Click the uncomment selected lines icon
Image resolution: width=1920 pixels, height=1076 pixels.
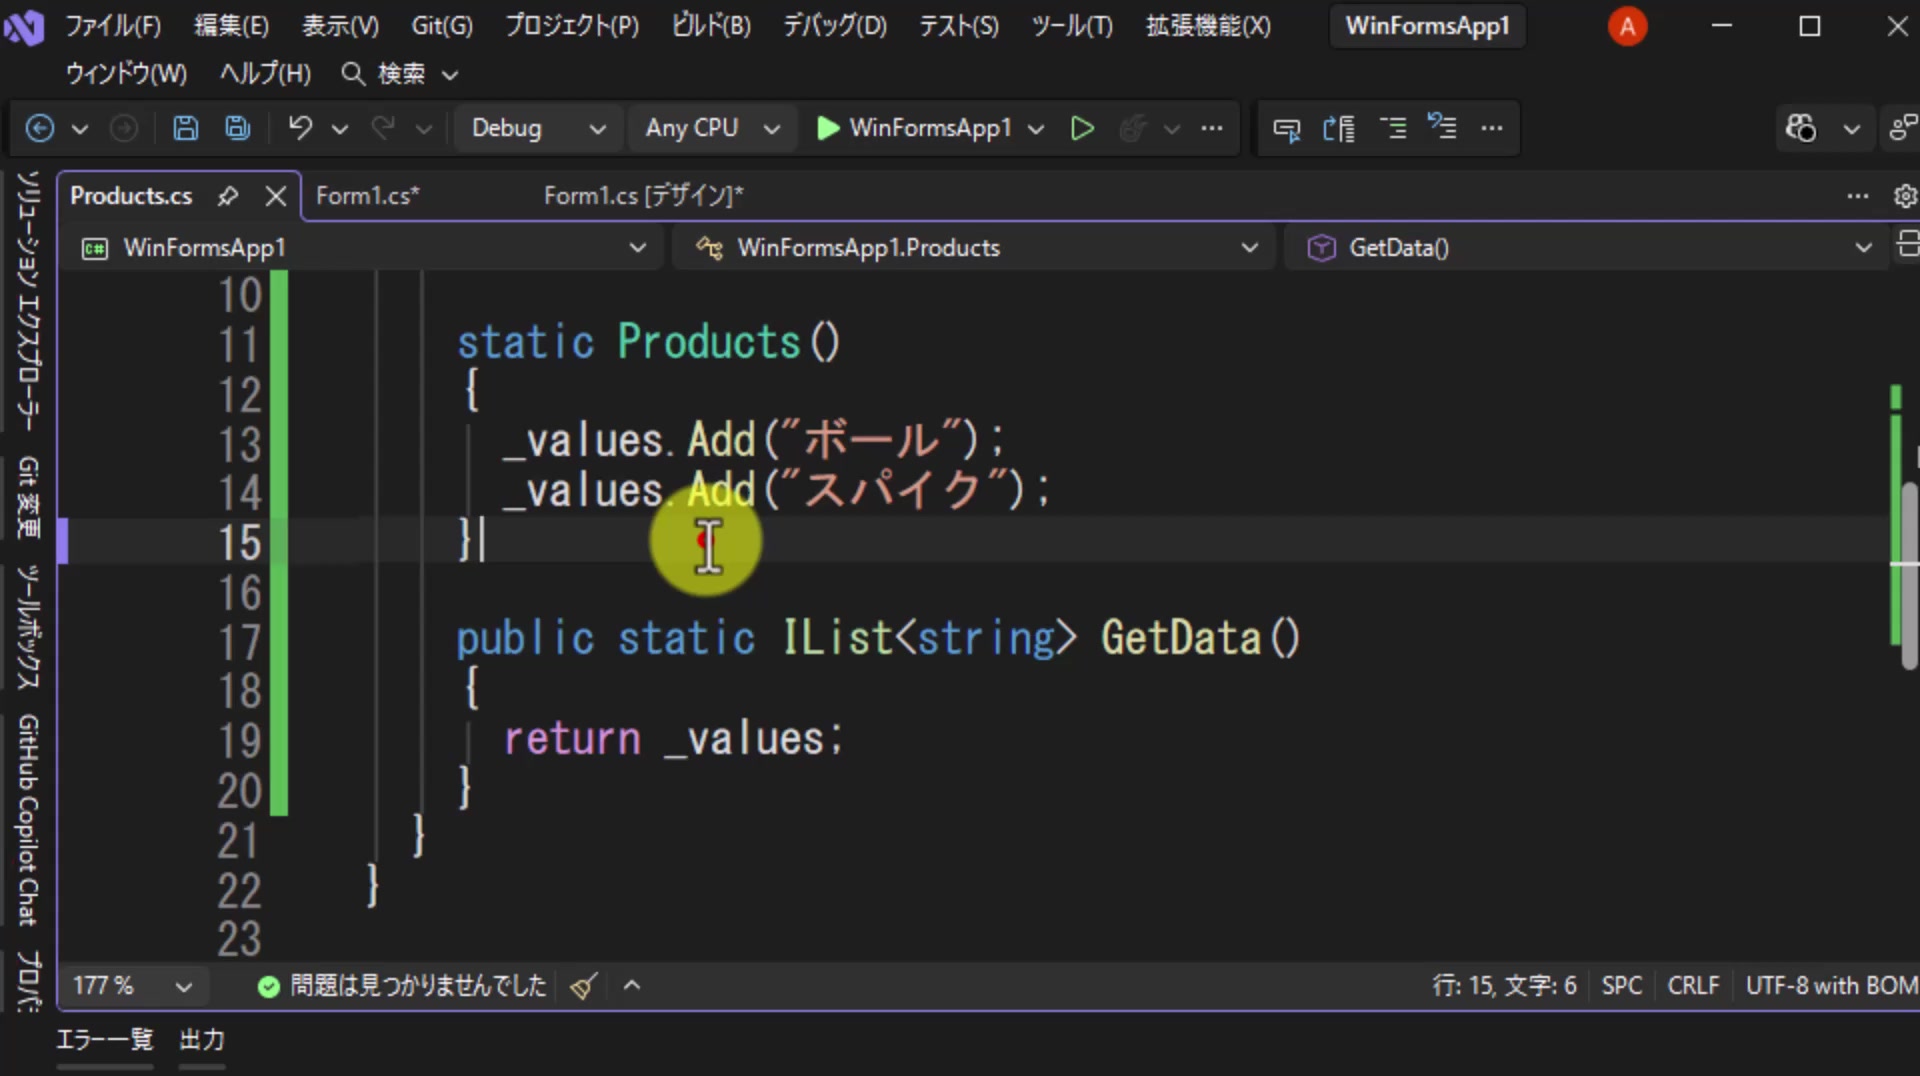click(1442, 128)
